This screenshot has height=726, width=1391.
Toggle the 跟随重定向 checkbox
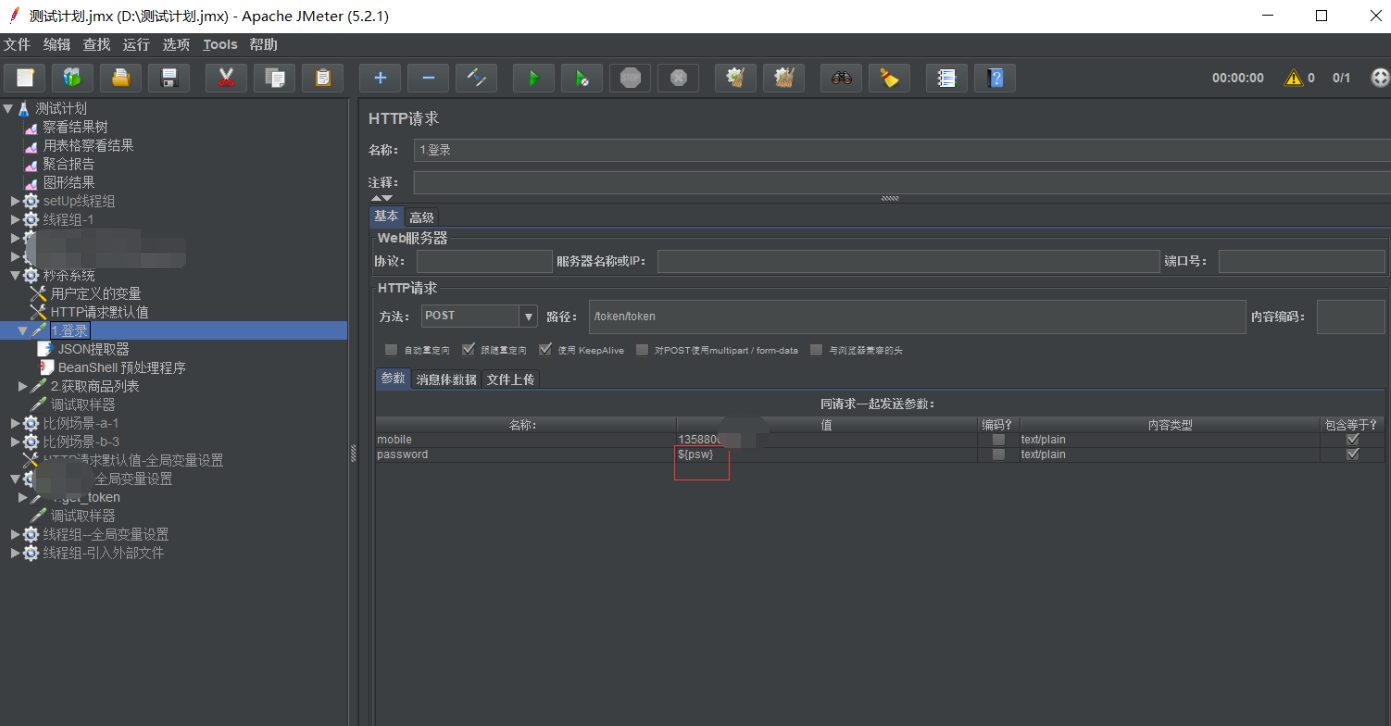click(x=469, y=350)
